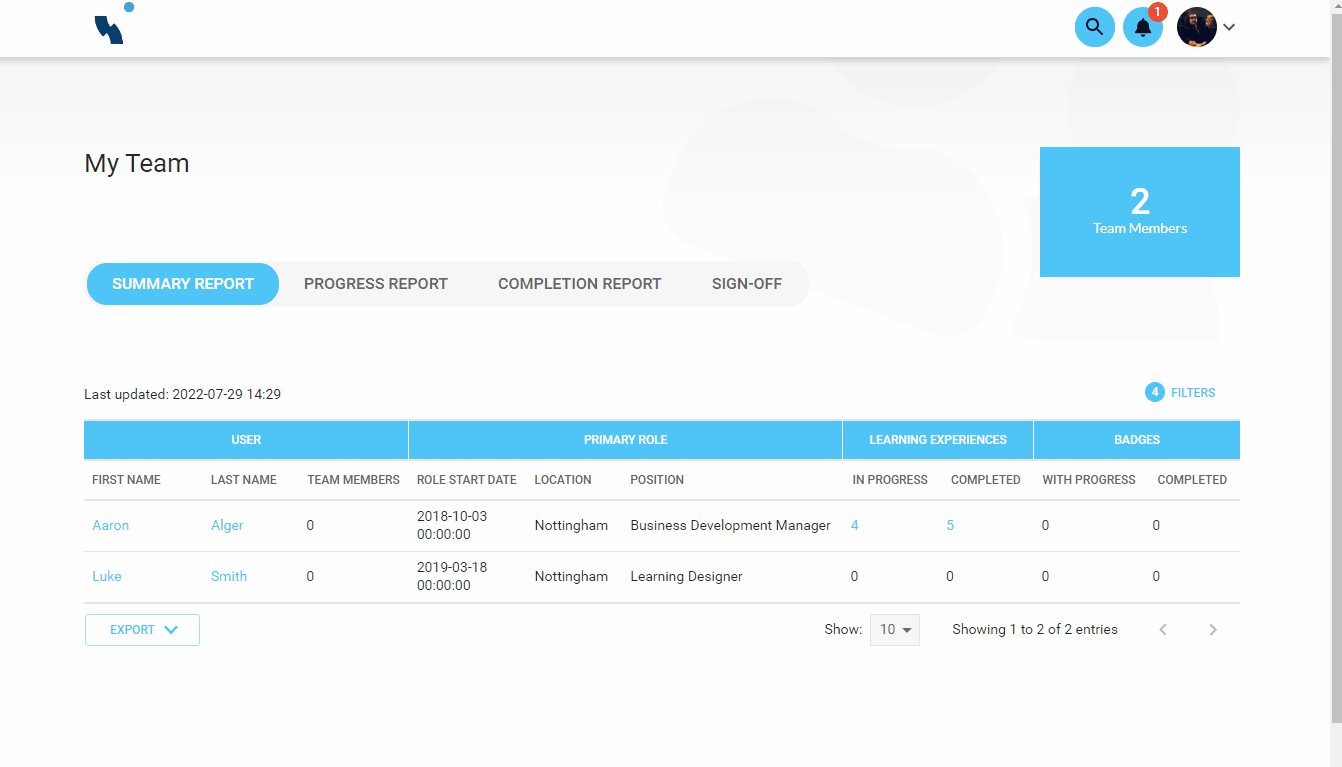Open the Filters panel showing 4 active filters
Image resolution: width=1342 pixels, height=767 pixels.
[1180, 392]
